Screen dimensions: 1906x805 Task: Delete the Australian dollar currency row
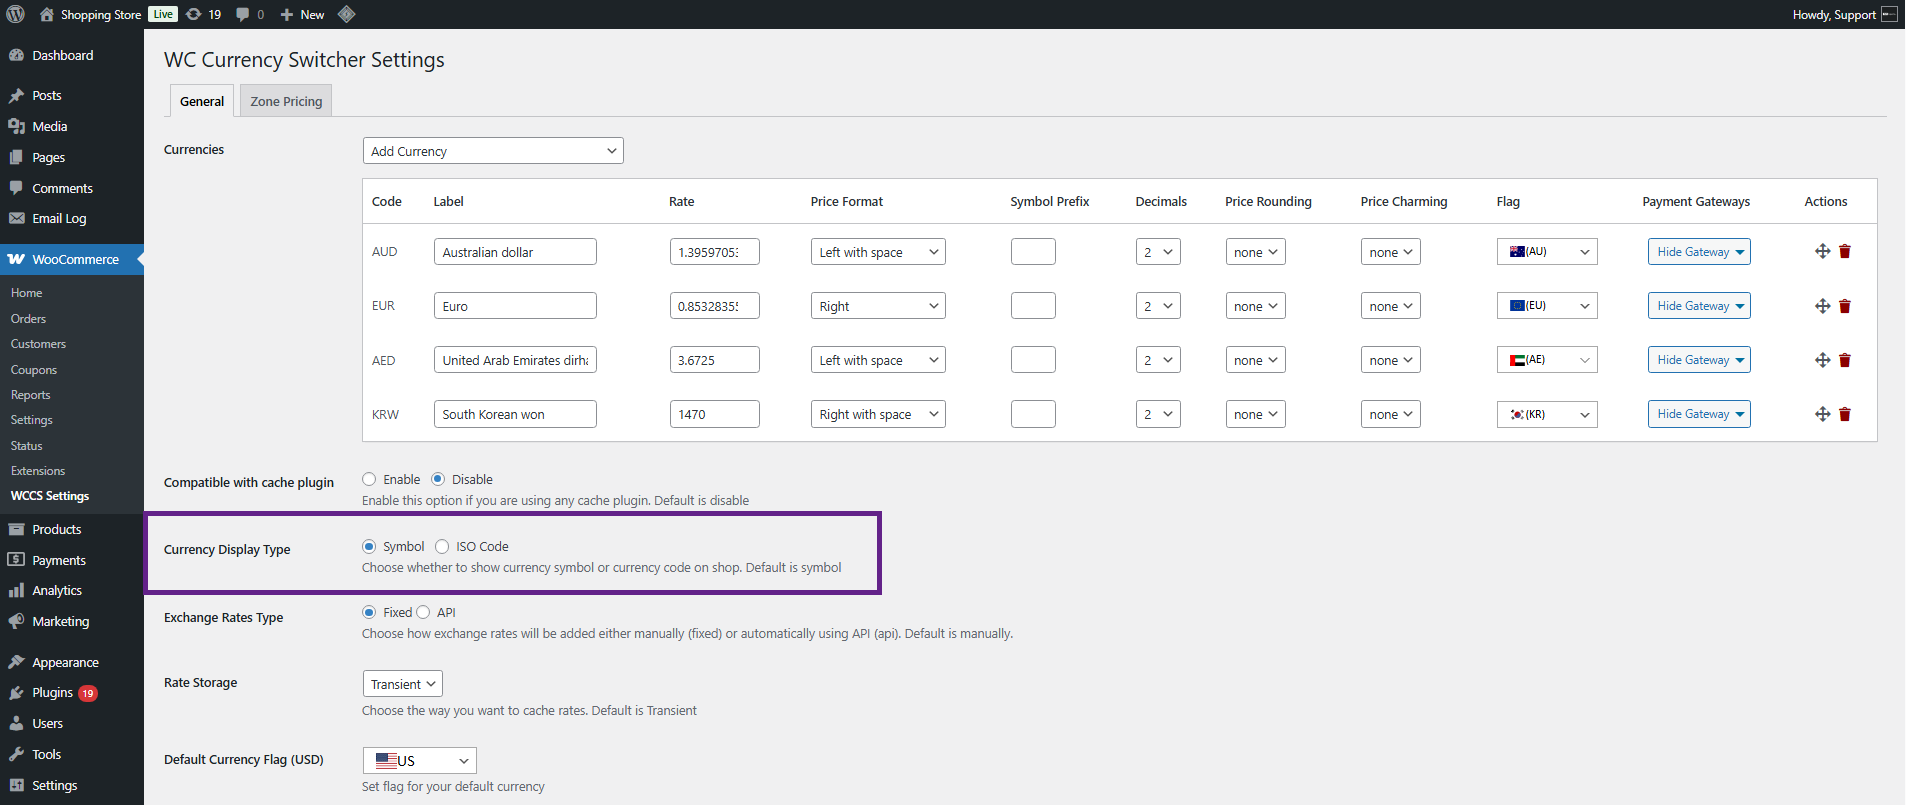(x=1845, y=252)
